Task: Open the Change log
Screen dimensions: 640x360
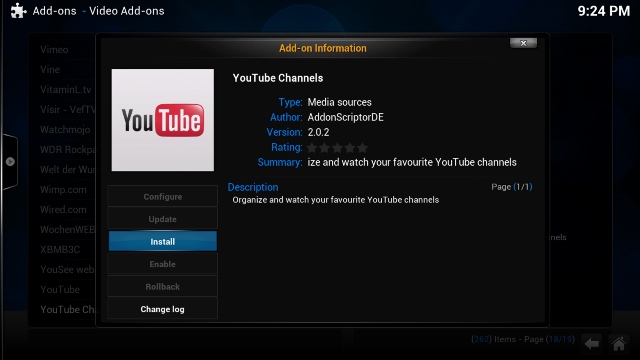Action: point(162,309)
